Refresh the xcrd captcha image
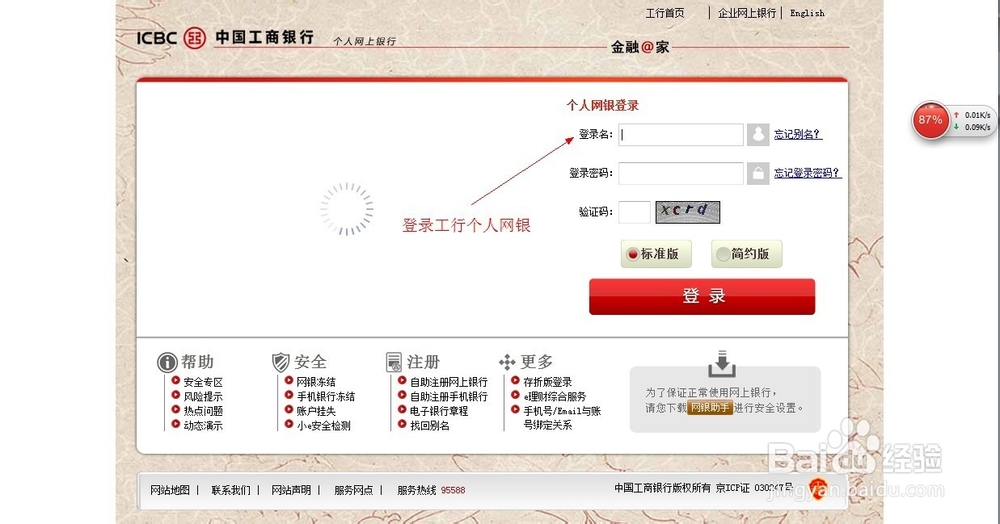Screen dimensions: 1000x524 [688, 212]
